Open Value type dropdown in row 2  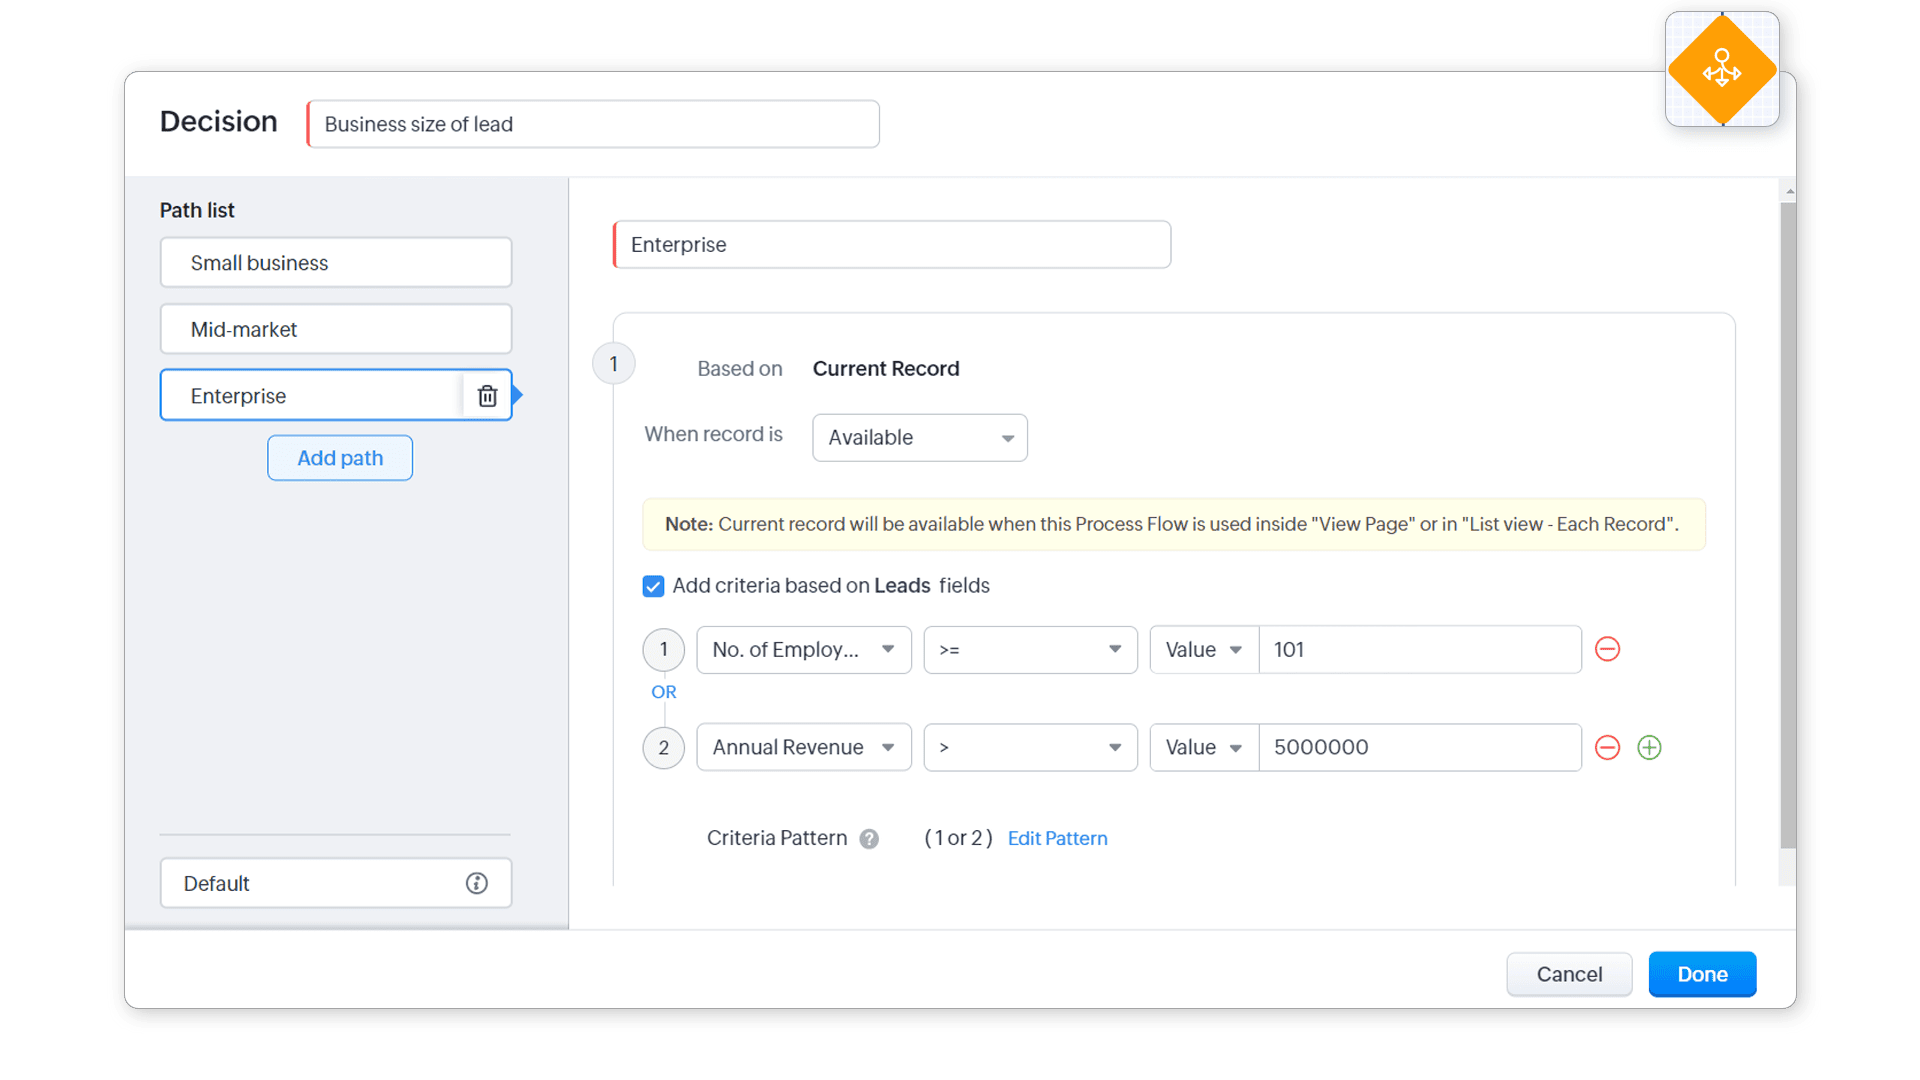[1203, 747]
